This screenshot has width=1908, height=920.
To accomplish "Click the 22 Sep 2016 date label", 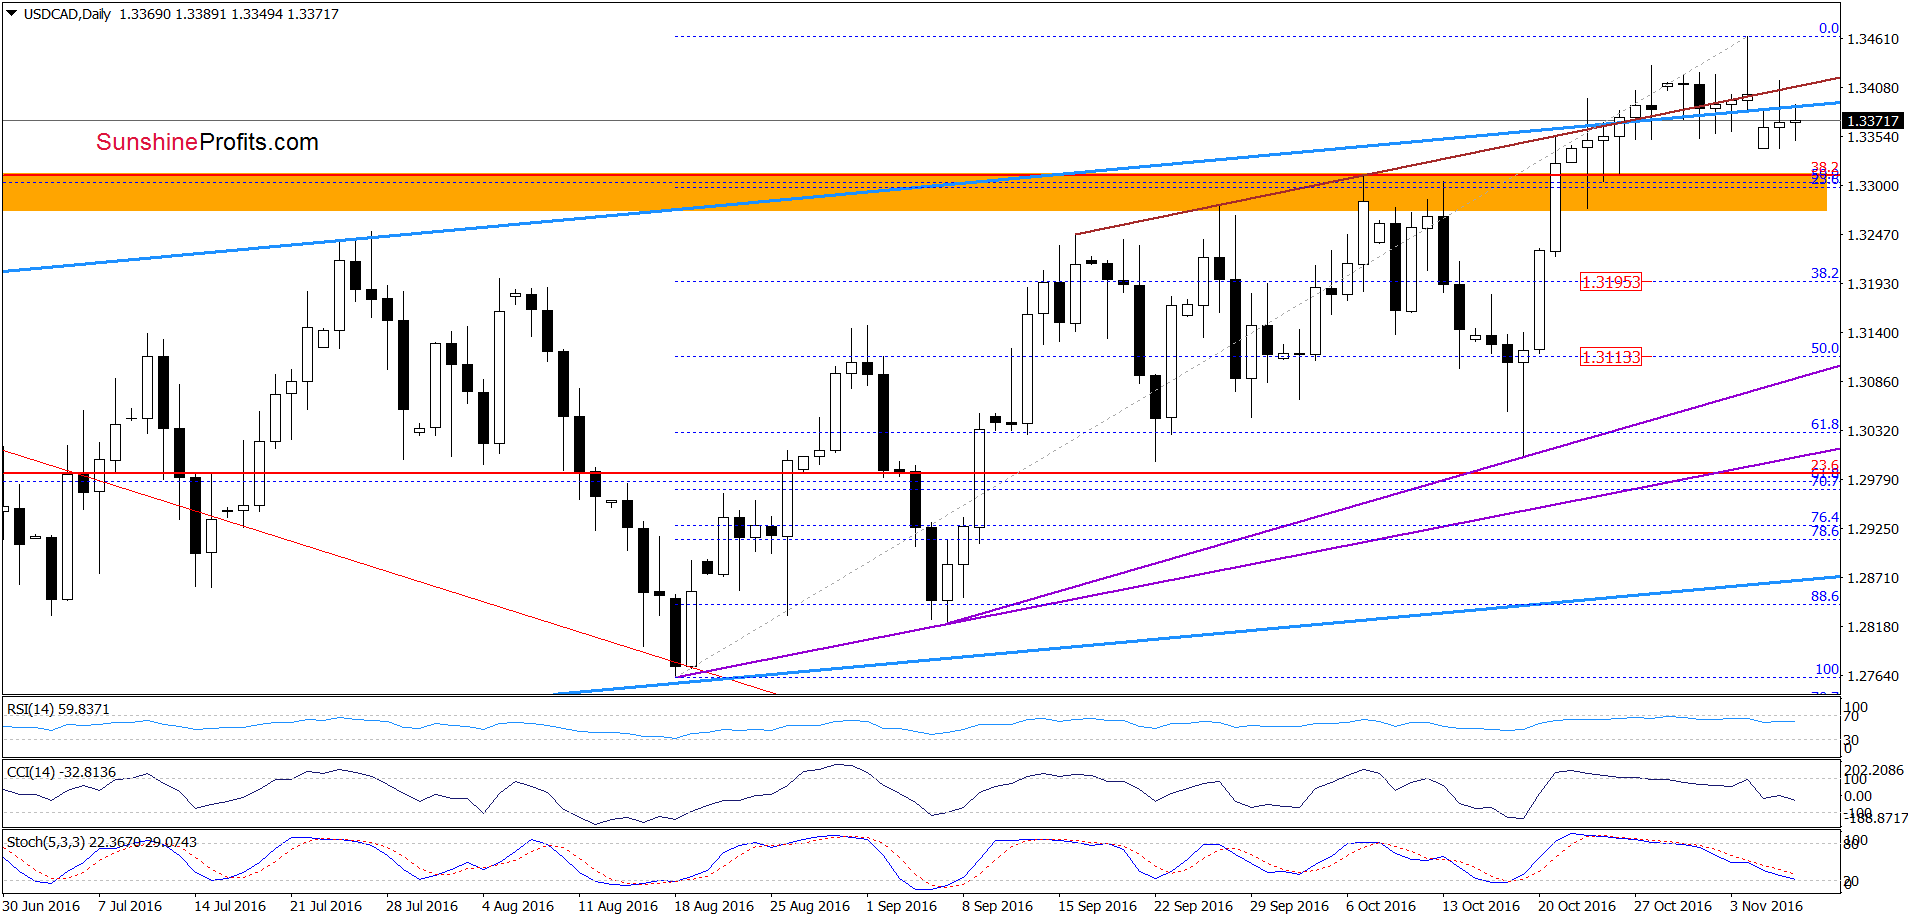I will (x=1194, y=906).
